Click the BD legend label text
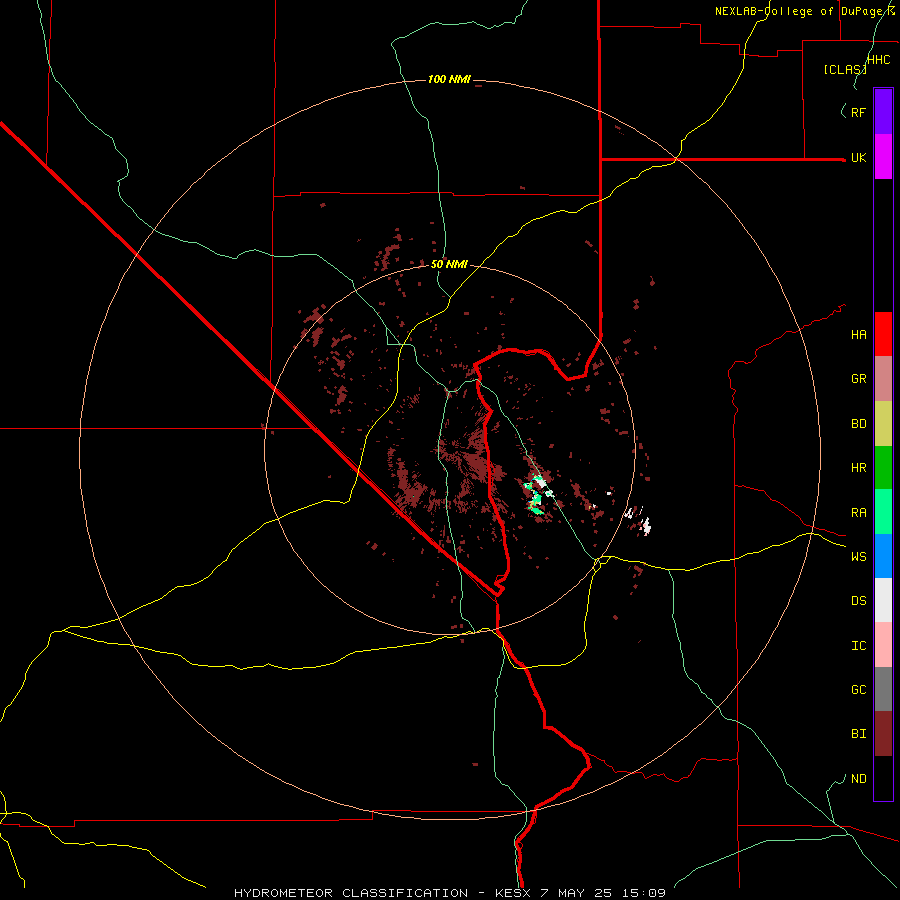The height and width of the screenshot is (900, 900). tap(858, 424)
